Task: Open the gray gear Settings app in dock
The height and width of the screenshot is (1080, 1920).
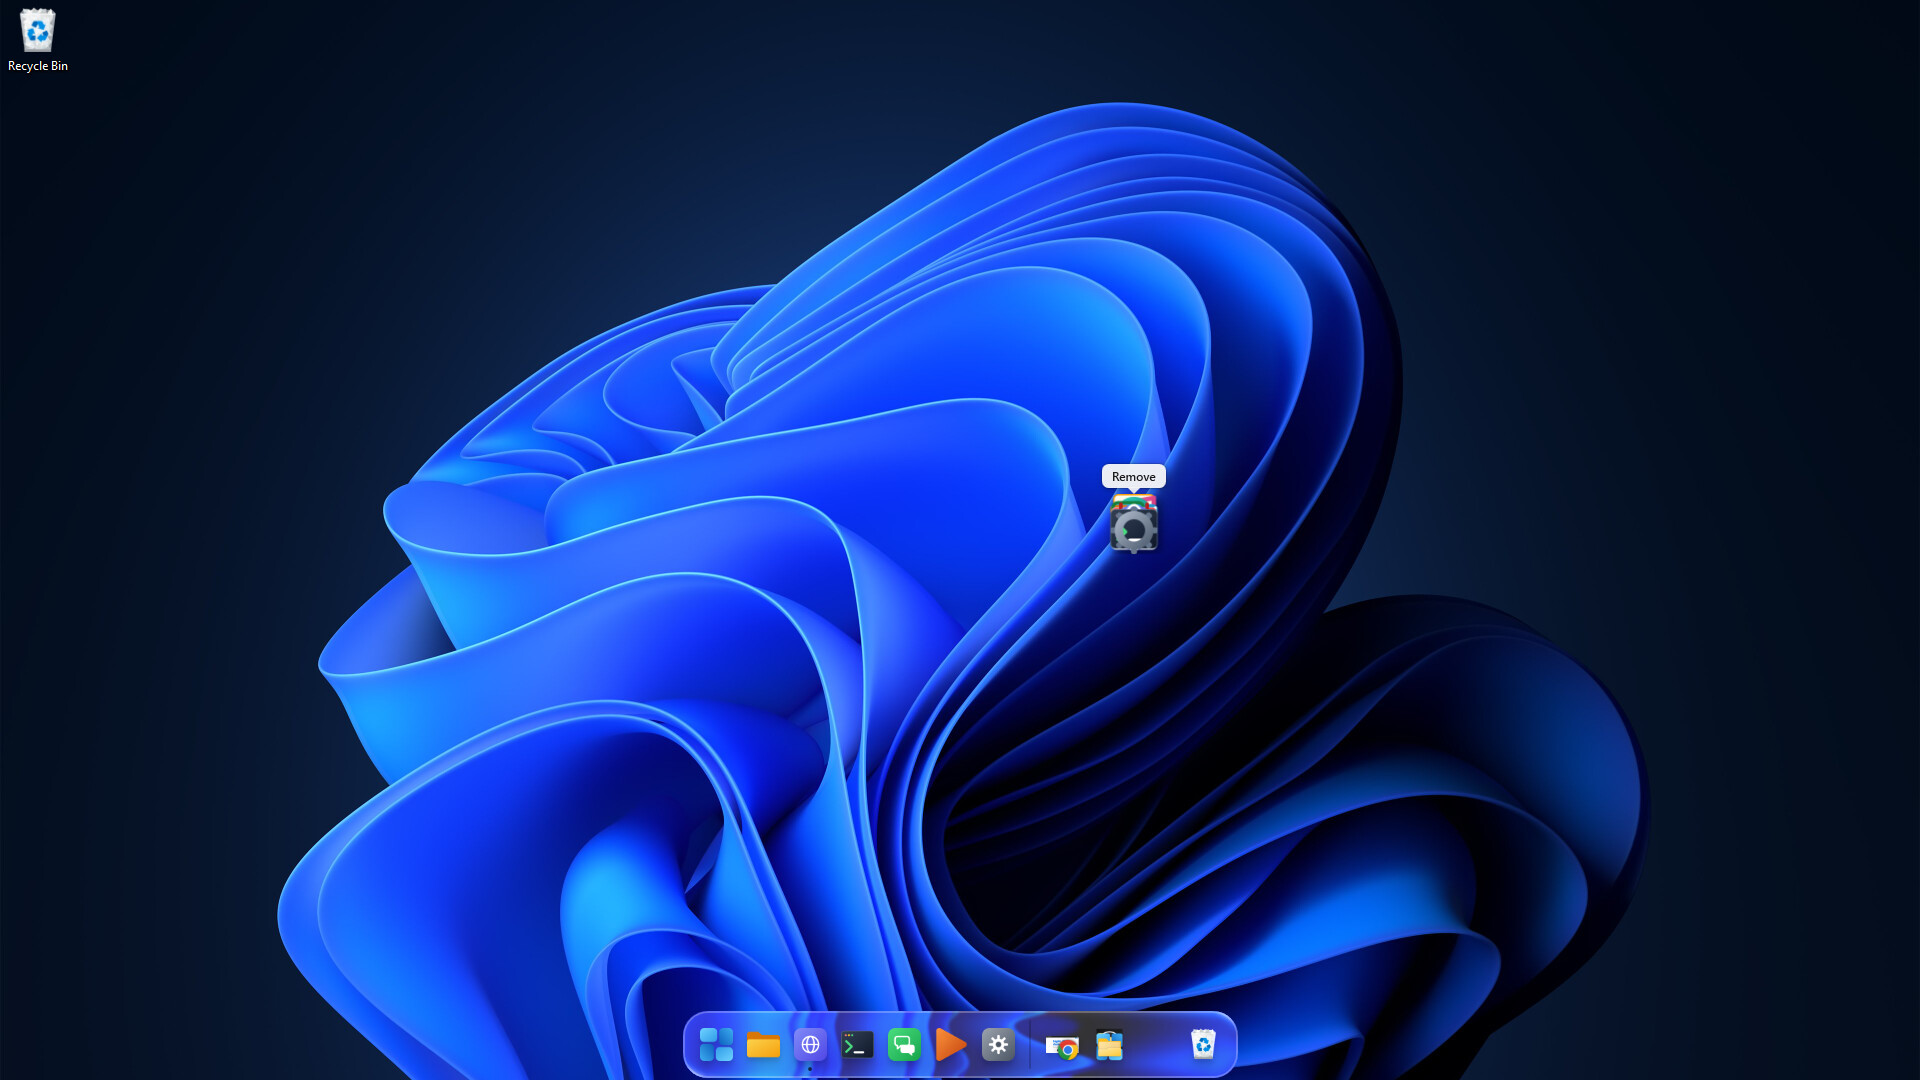Action: point(998,1045)
